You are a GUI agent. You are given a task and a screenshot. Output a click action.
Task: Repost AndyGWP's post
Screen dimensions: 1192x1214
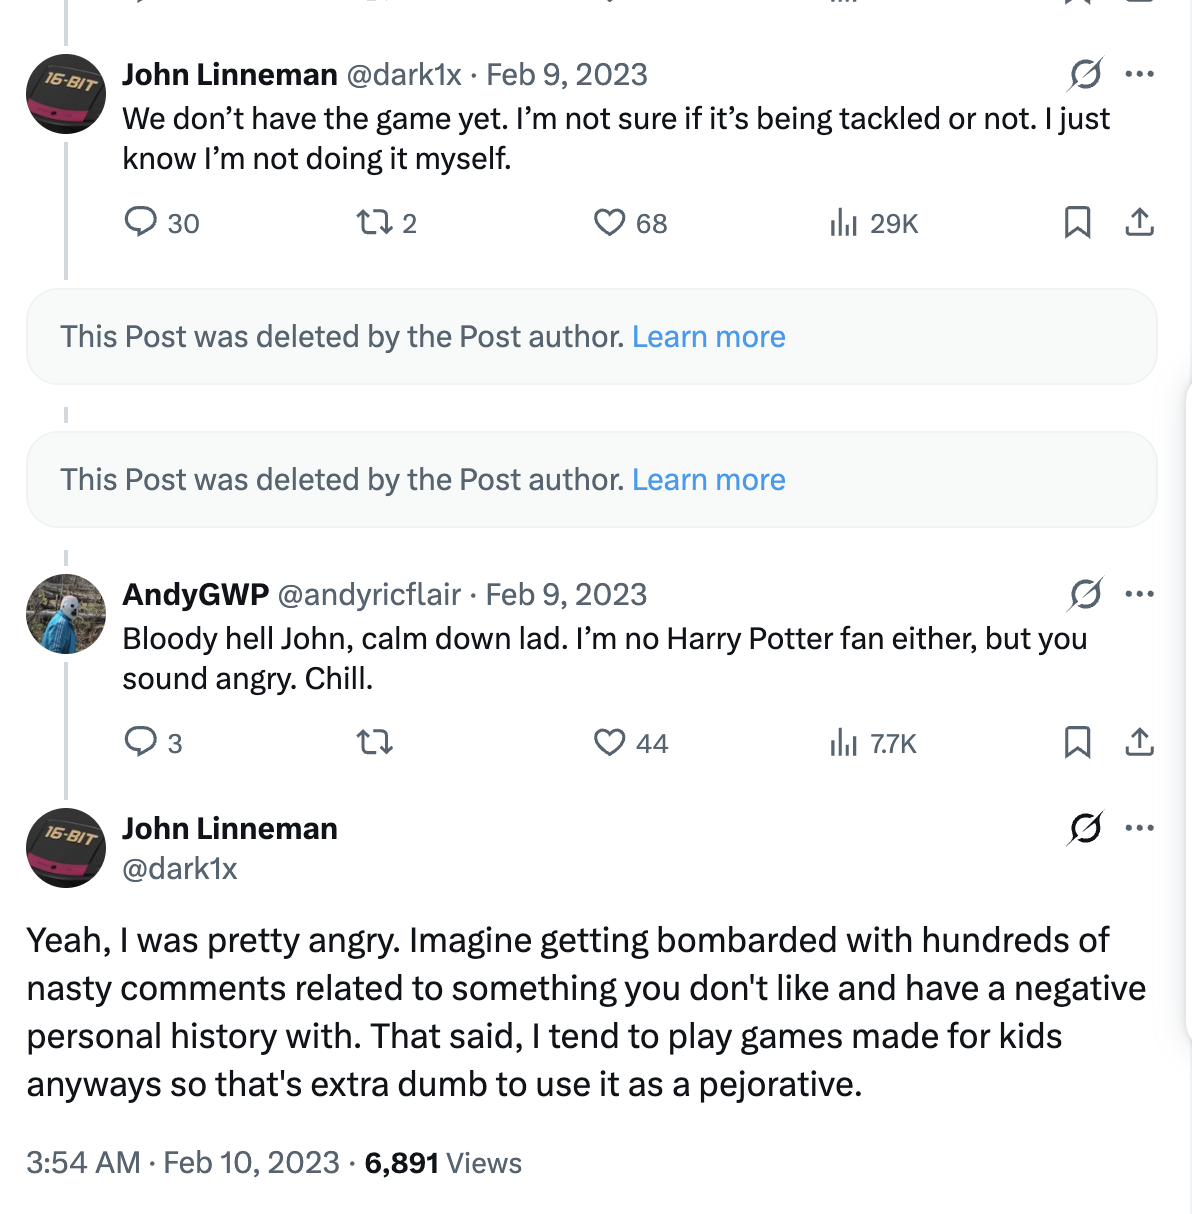(x=375, y=742)
